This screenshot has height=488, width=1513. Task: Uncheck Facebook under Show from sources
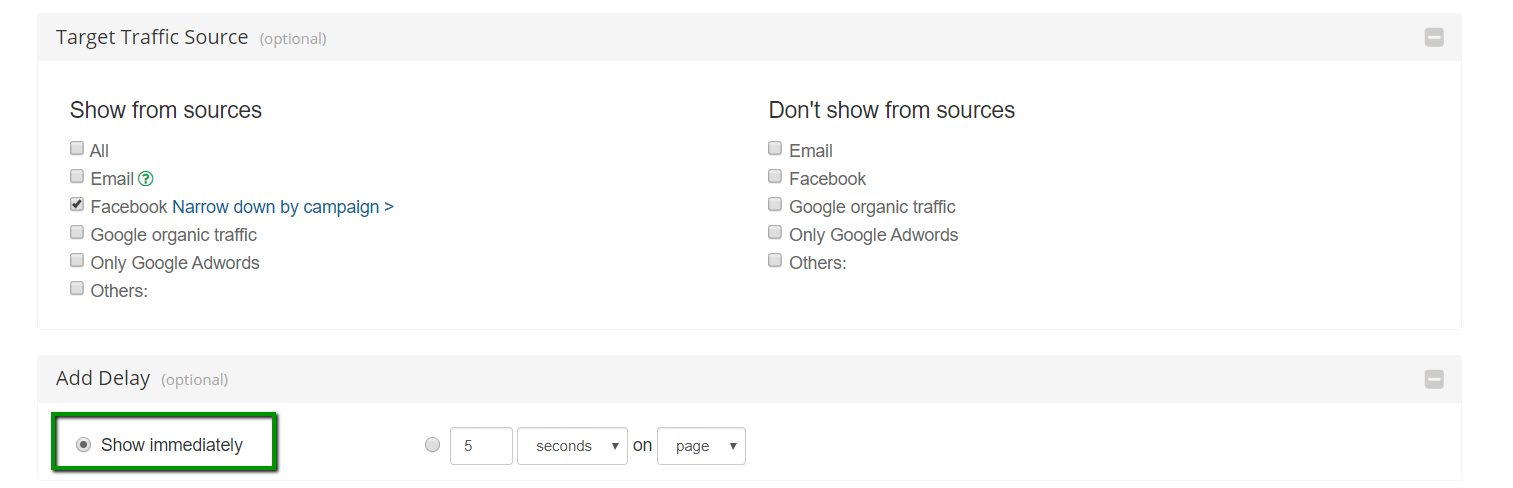(x=77, y=205)
